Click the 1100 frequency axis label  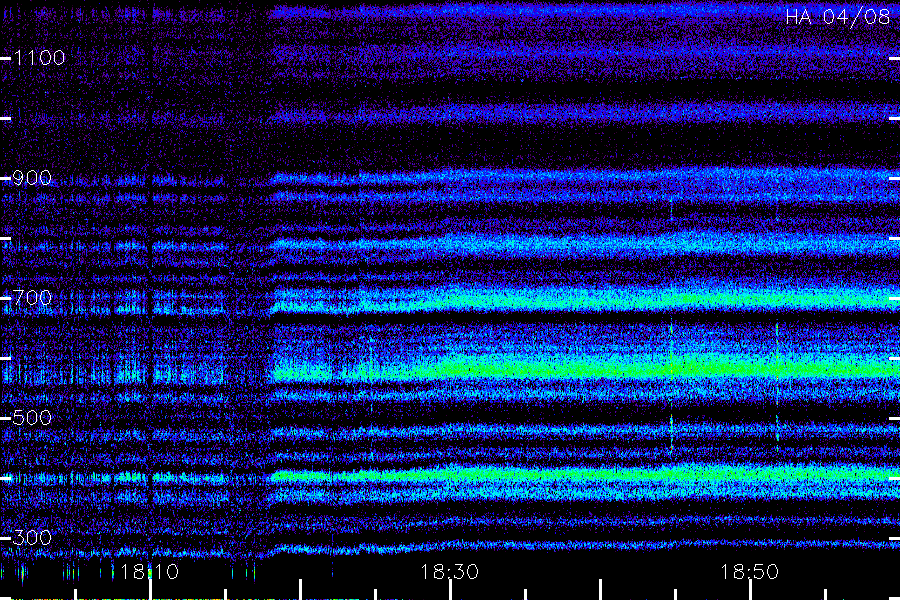pyautogui.click(x=39, y=58)
